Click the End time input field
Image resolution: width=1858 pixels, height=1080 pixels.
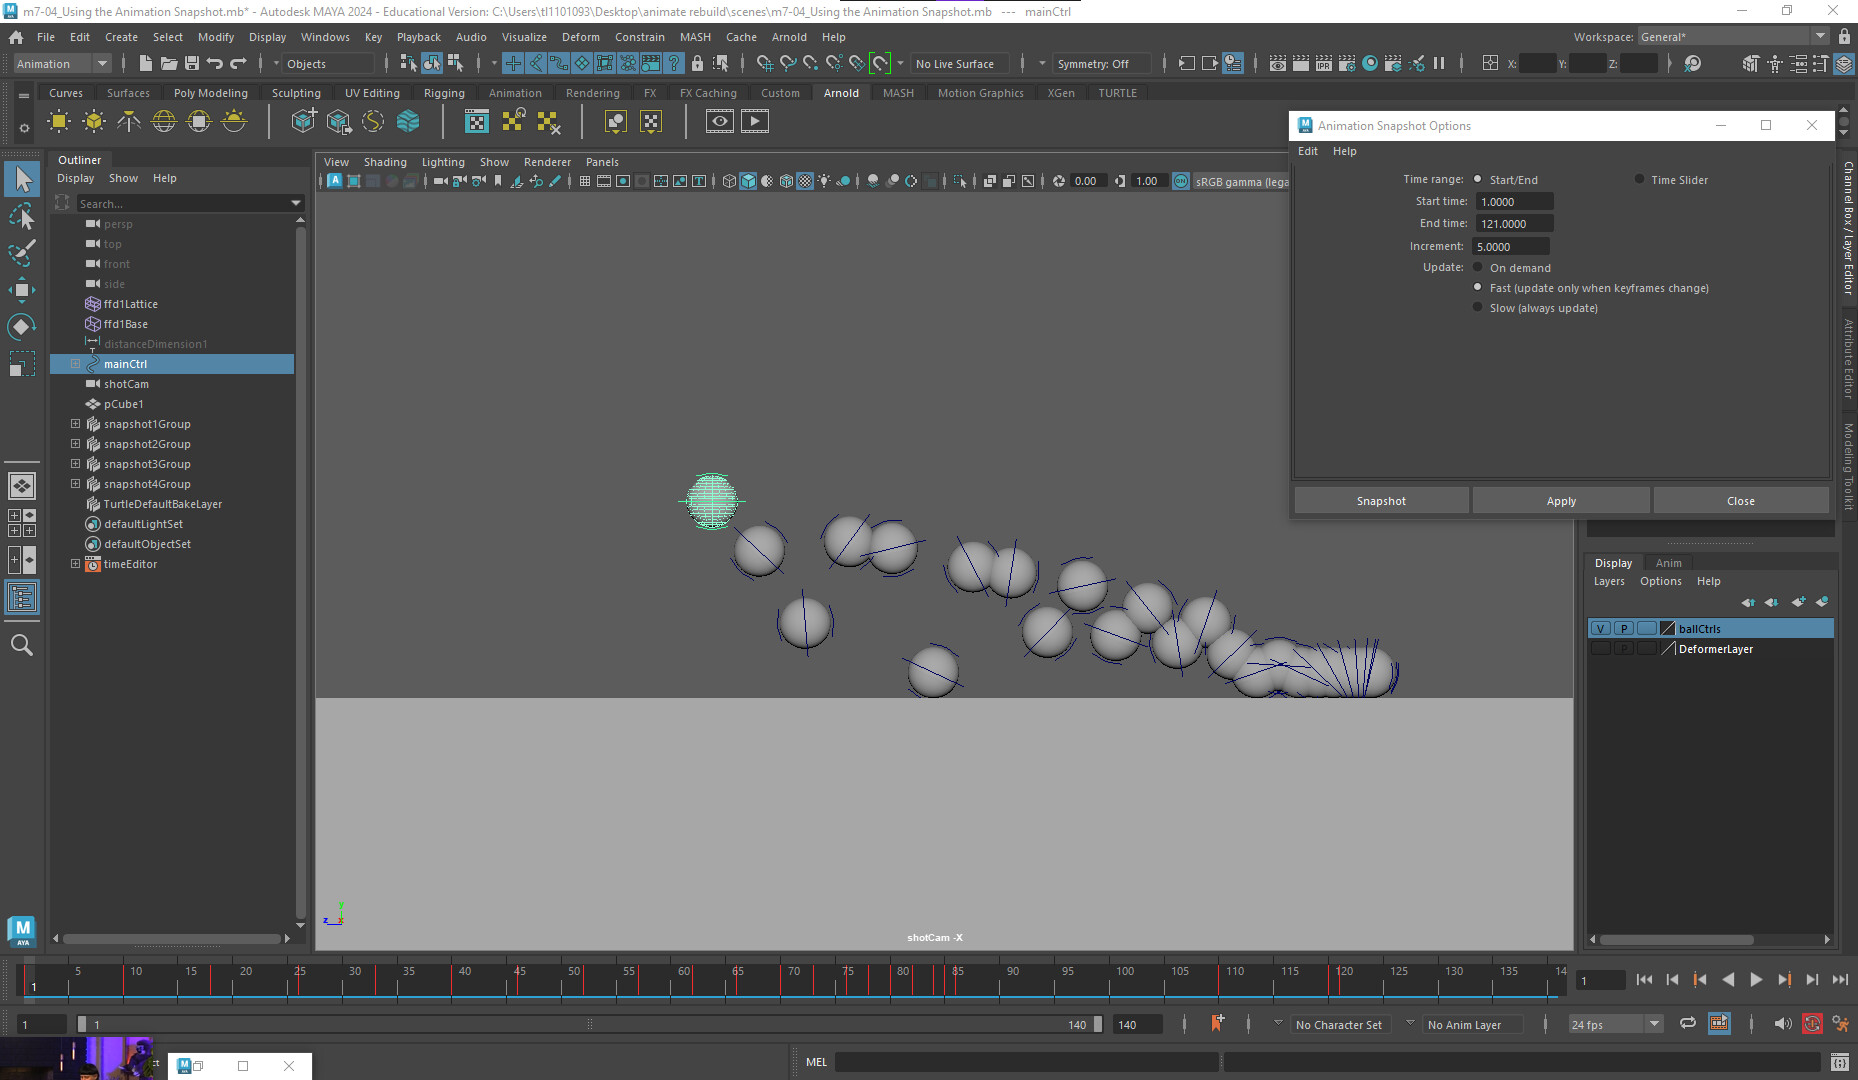pos(1513,224)
